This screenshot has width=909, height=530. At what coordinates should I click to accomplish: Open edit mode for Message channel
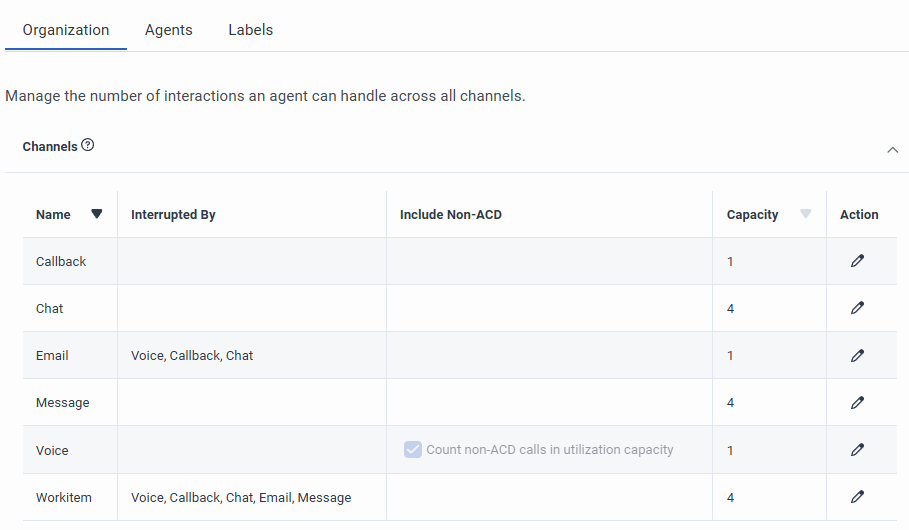pyautogui.click(x=857, y=402)
